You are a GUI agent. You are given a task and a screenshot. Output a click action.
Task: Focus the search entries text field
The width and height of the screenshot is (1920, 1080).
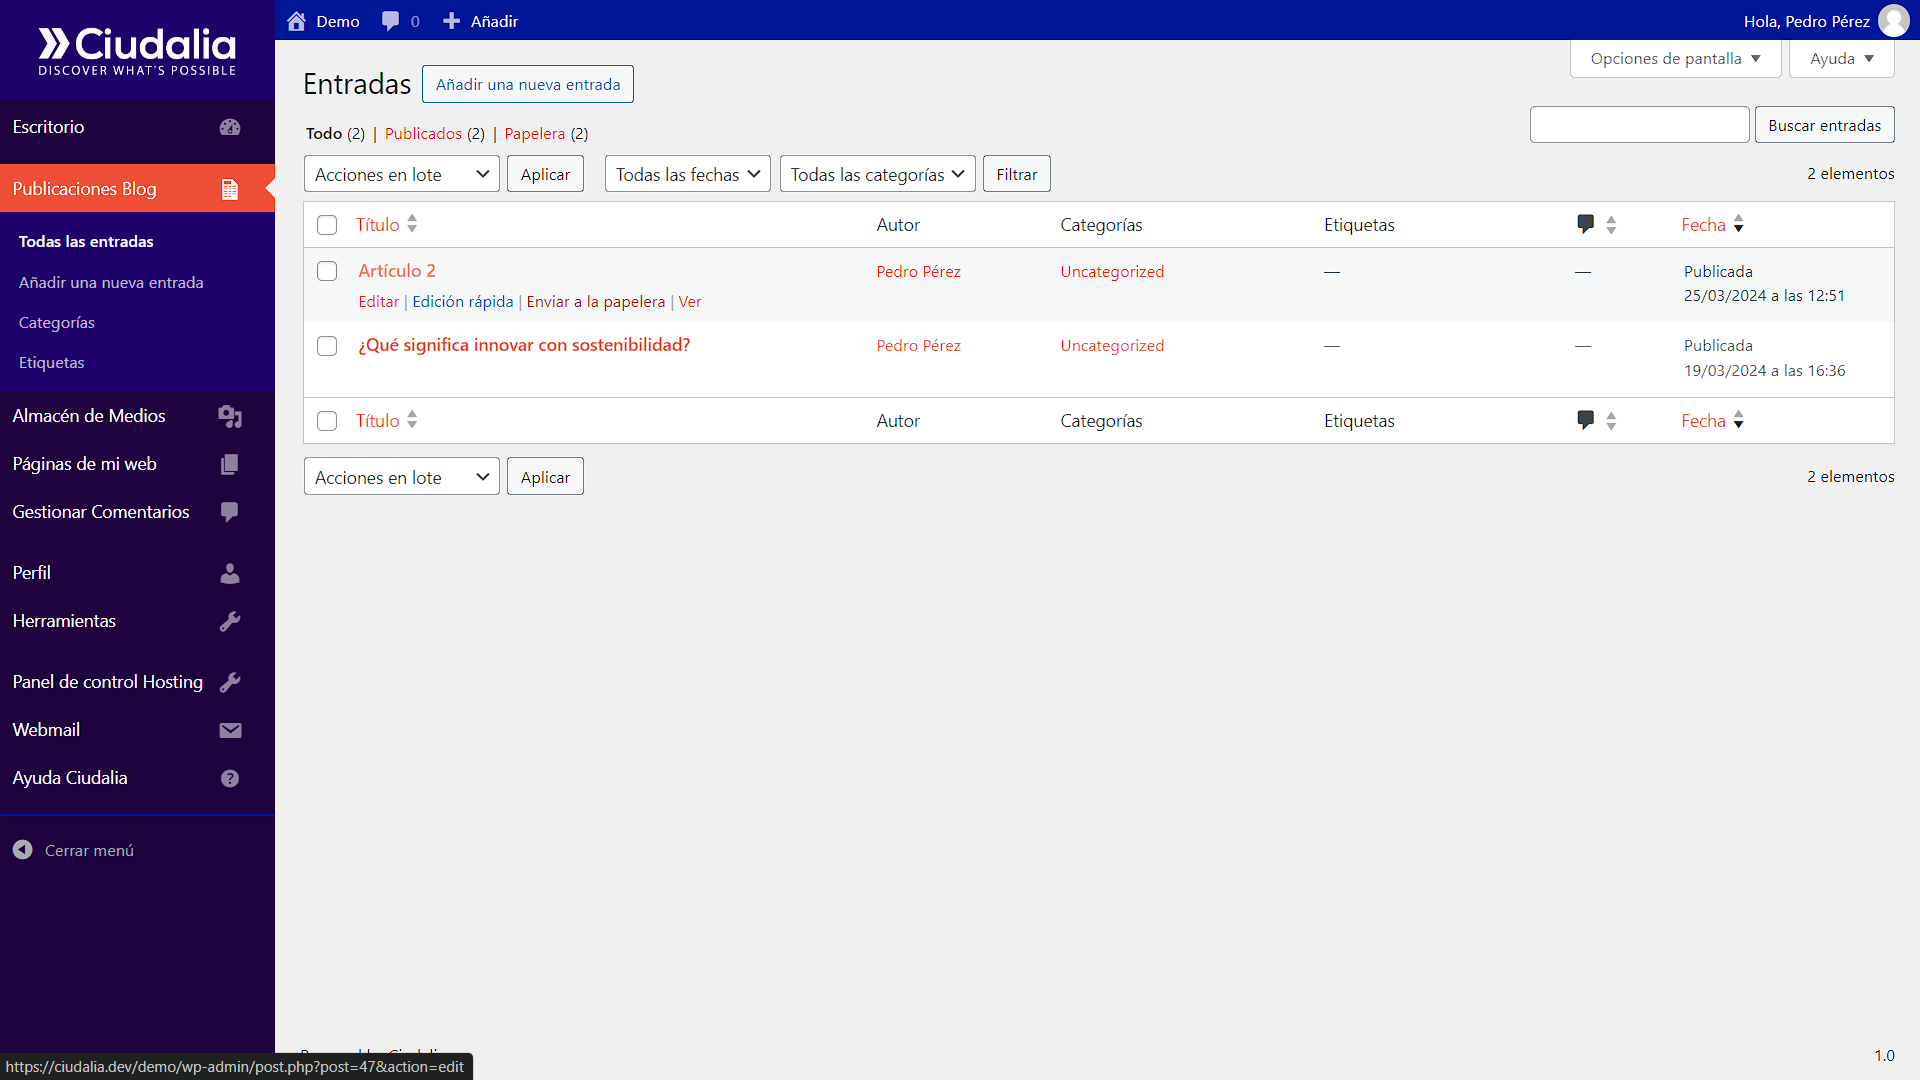point(1639,125)
